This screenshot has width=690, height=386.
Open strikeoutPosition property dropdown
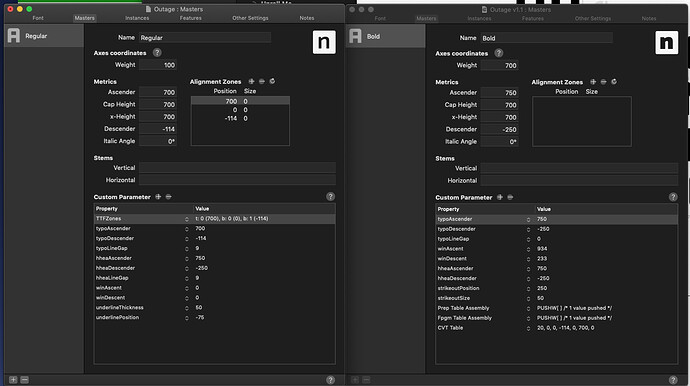[x=529, y=288]
